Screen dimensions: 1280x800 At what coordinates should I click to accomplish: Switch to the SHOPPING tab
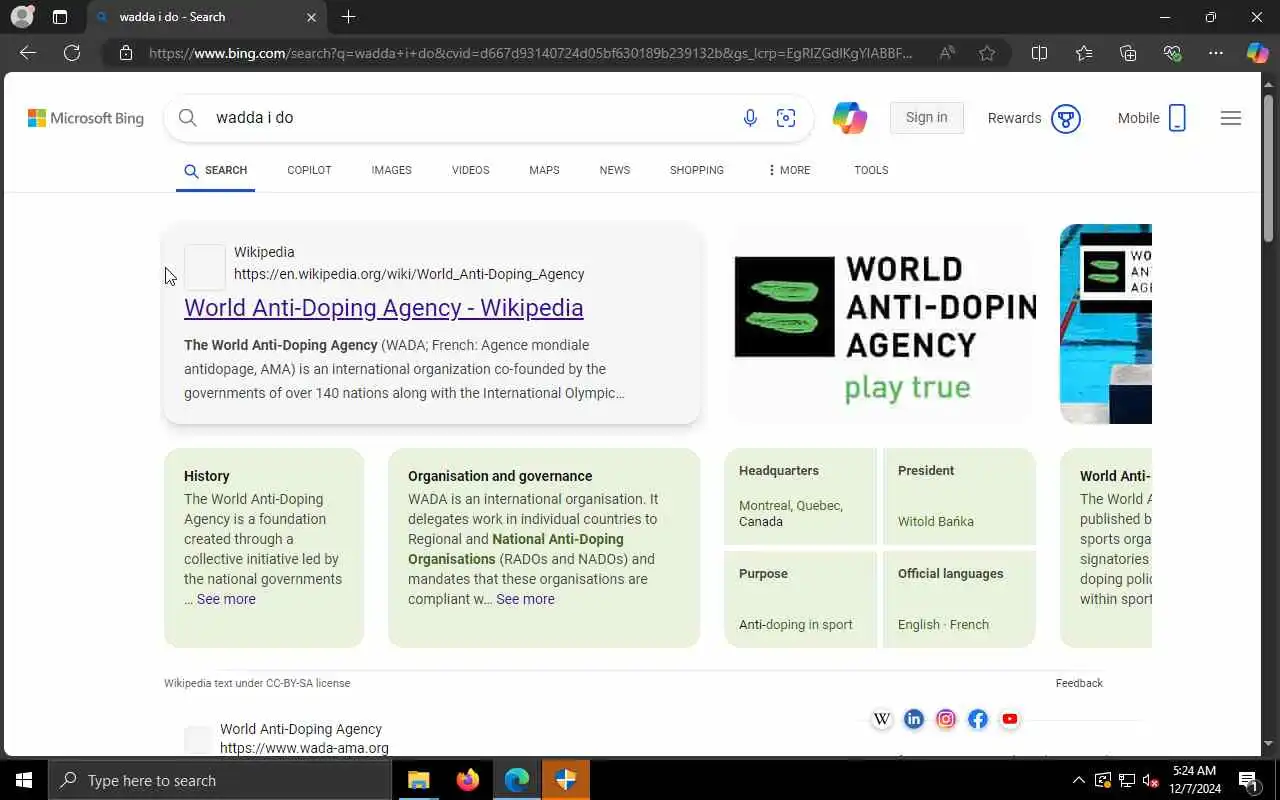tap(697, 170)
